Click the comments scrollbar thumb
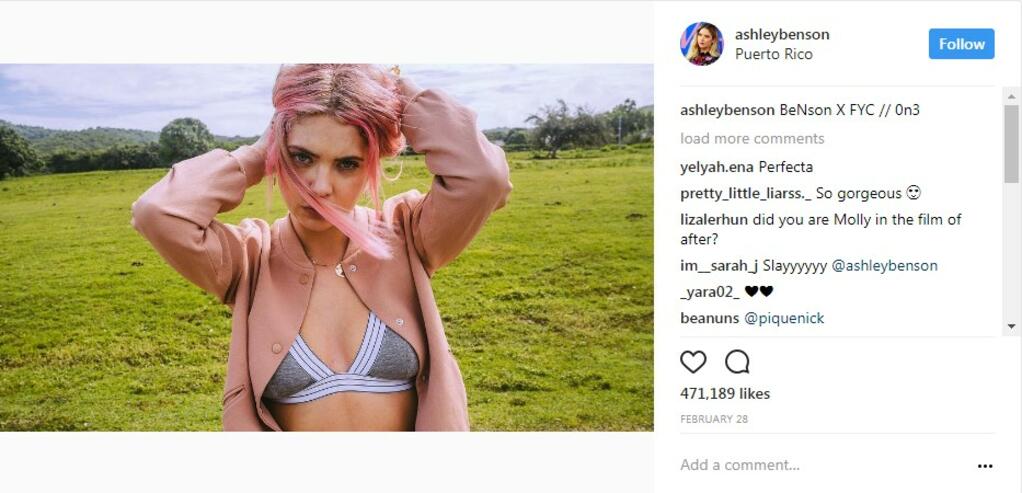The height and width of the screenshot is (493, 1022). [1011, 143]
